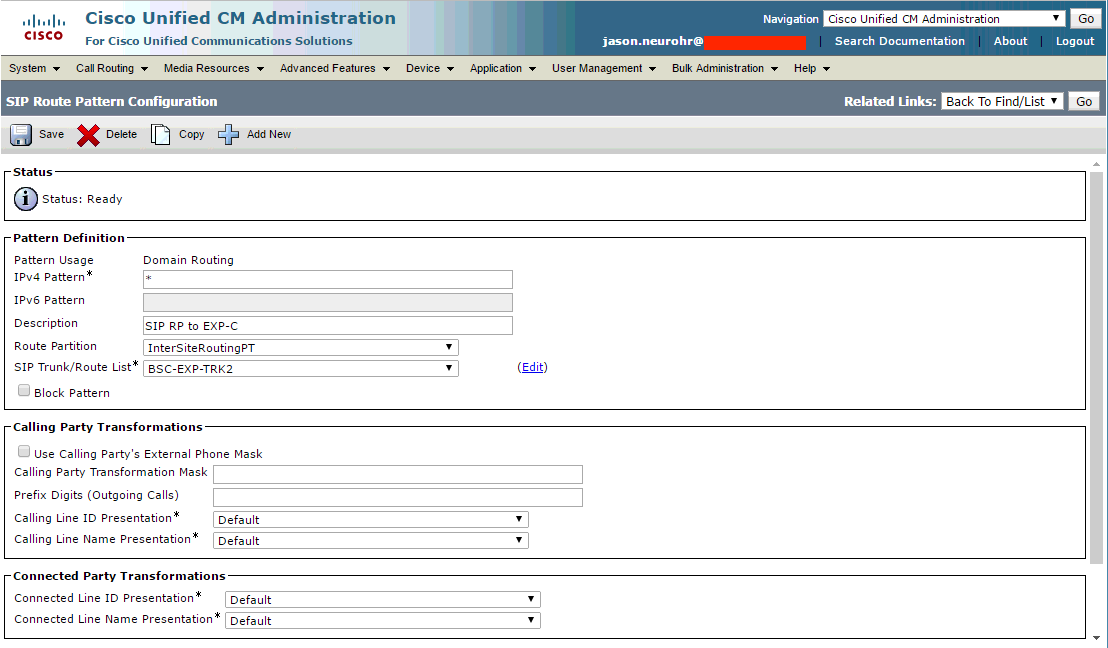Image resolution: width=1108 pixels, height=648 pixels.
Task: Click the Add New toolbar label
Action: (269, 134)
